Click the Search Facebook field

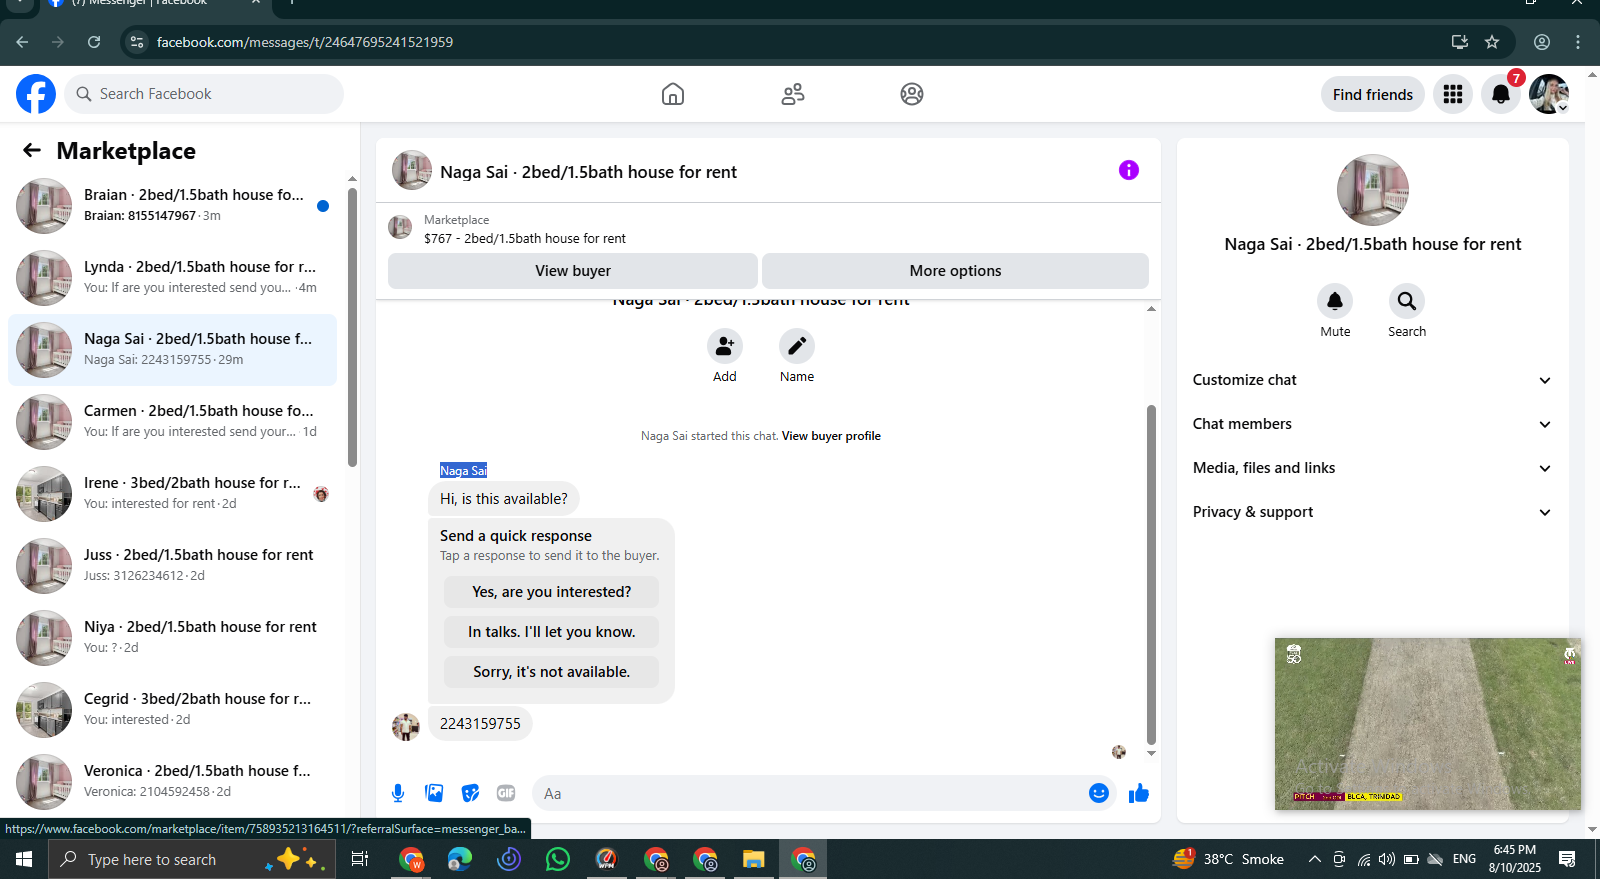pos(205,94)
